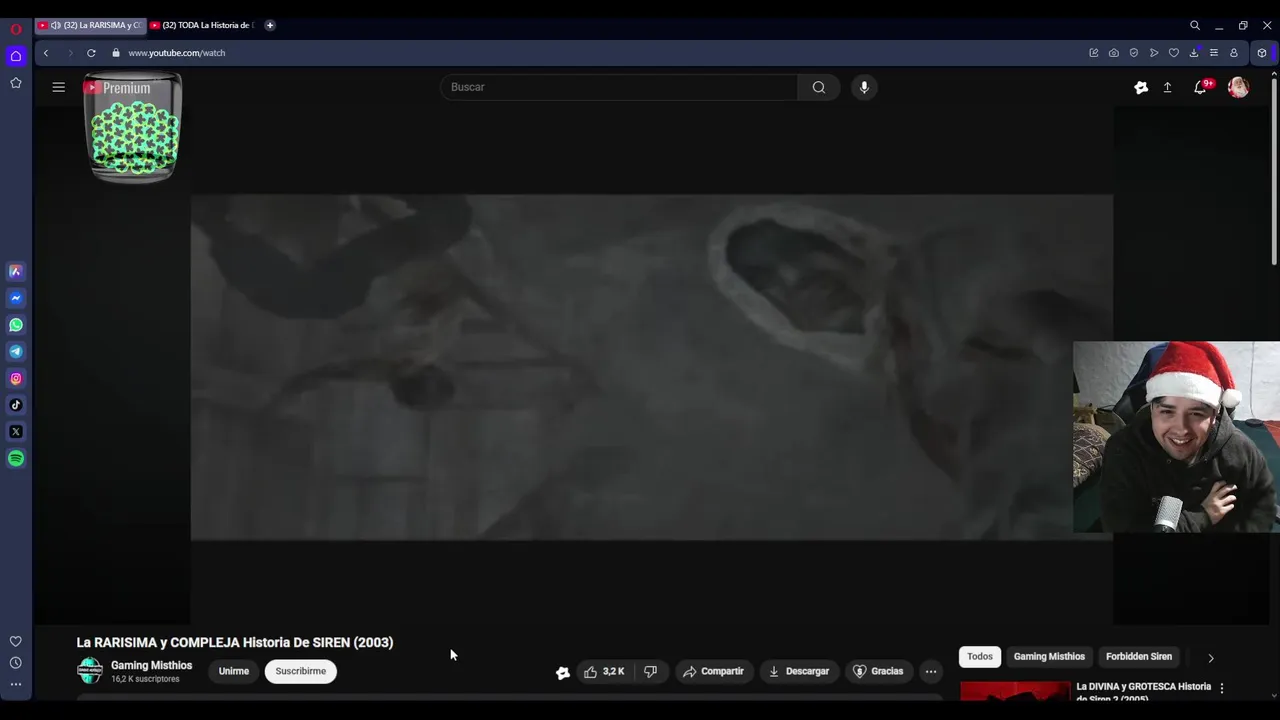Open the snapshot camera tool
The image size is (1280, 720).
coord(1114,53)
